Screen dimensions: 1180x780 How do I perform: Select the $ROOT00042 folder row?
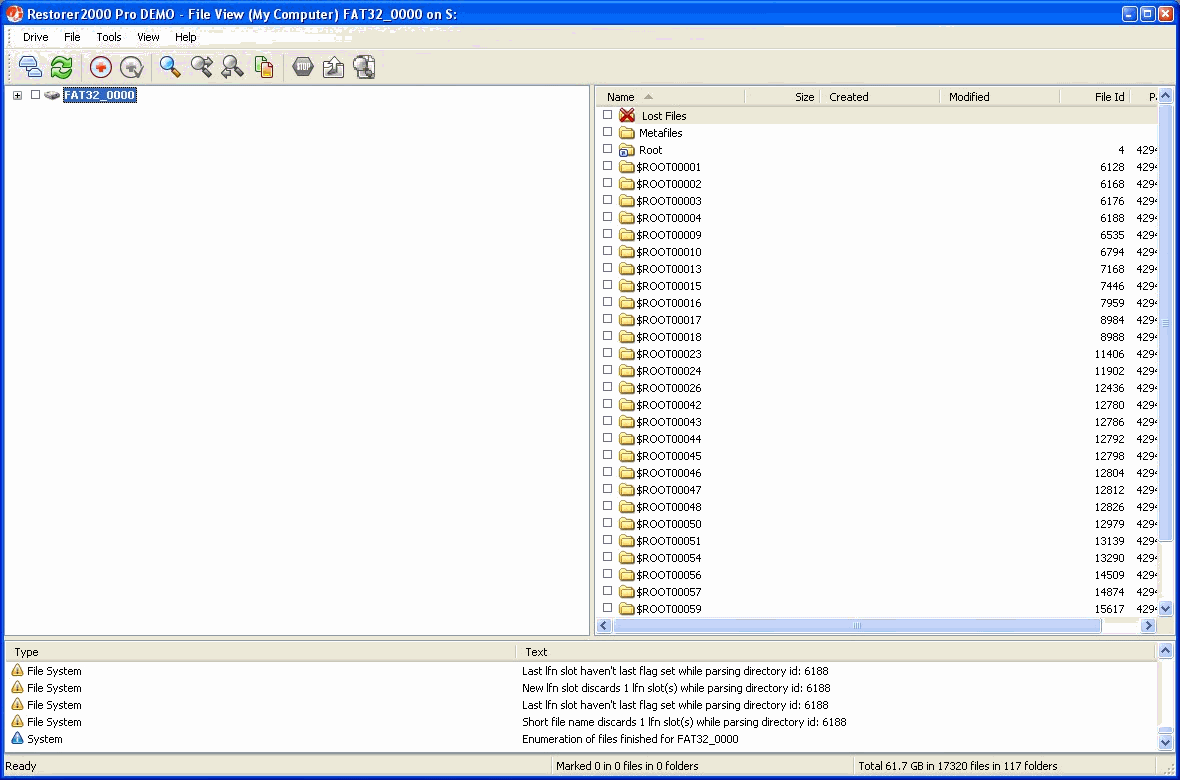coord(879,405)
